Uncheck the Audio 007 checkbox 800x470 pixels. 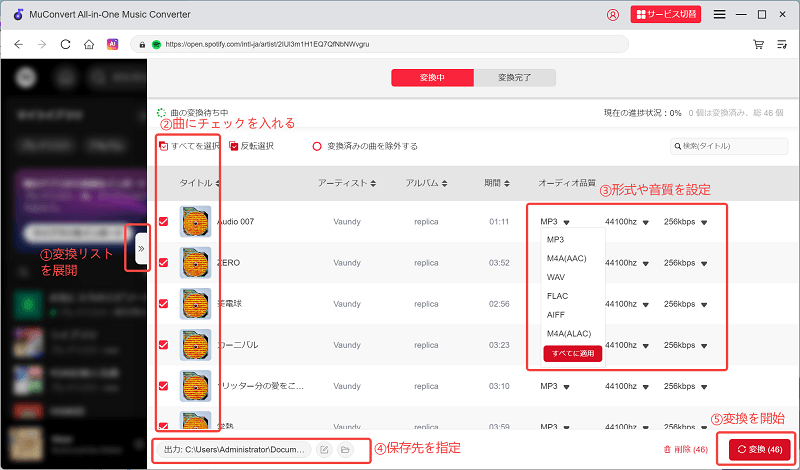point(164,221)
